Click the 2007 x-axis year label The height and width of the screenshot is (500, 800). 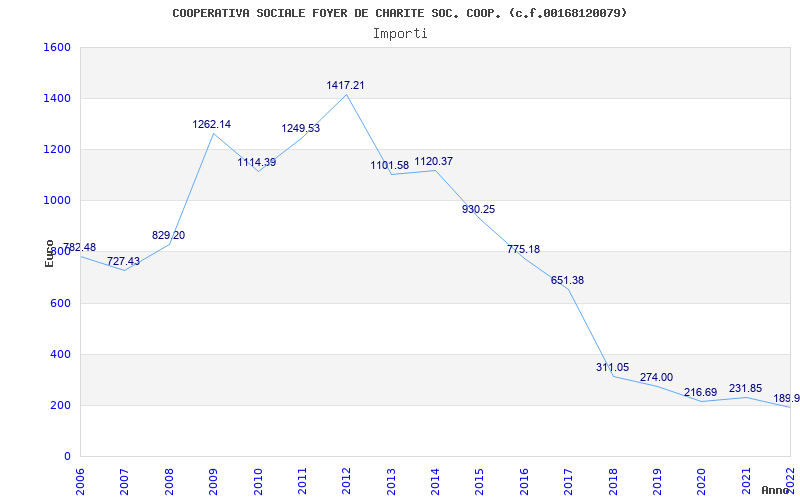124,481
